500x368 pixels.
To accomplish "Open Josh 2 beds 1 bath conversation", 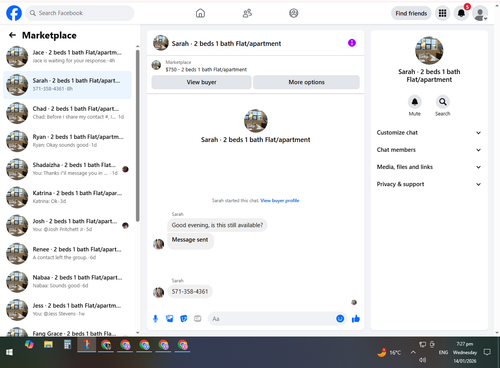I will click(67, 225).
